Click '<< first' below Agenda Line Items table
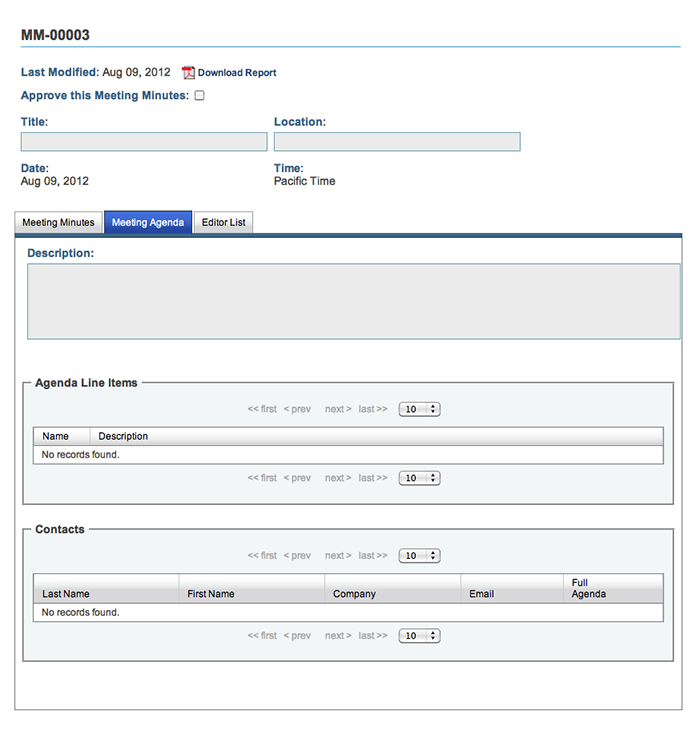 coord(262,478)
